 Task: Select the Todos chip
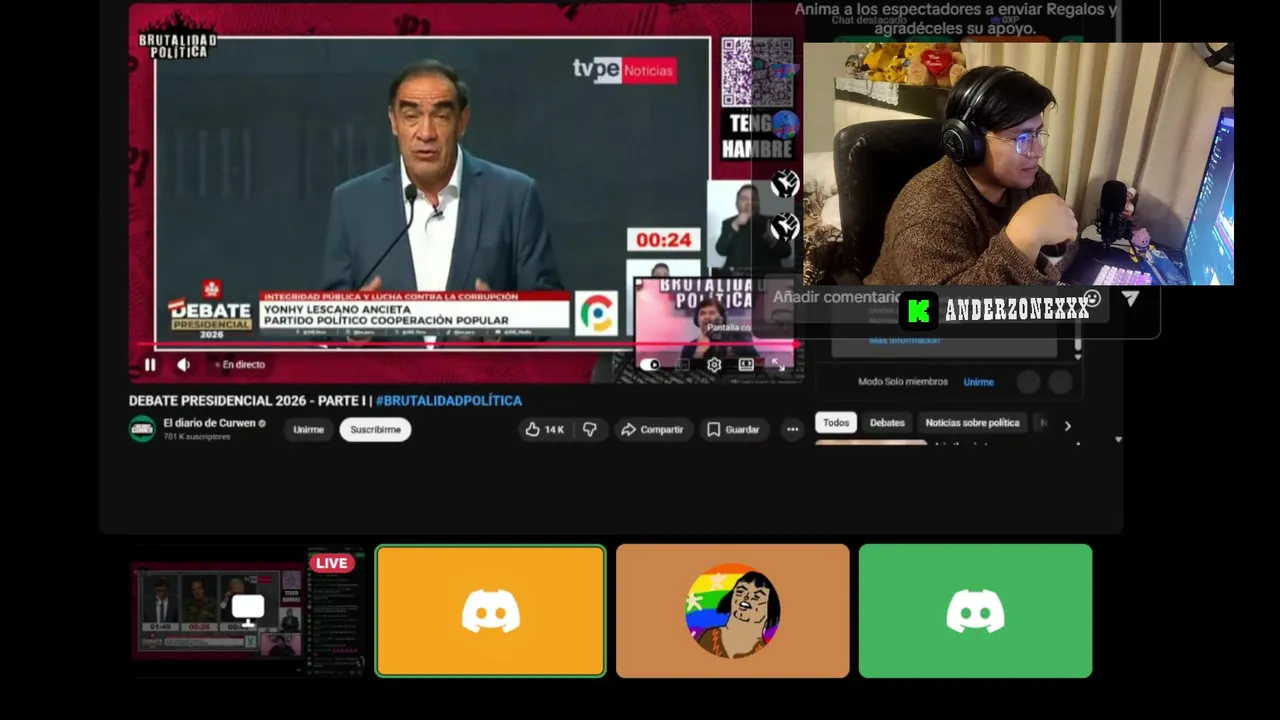836,423
